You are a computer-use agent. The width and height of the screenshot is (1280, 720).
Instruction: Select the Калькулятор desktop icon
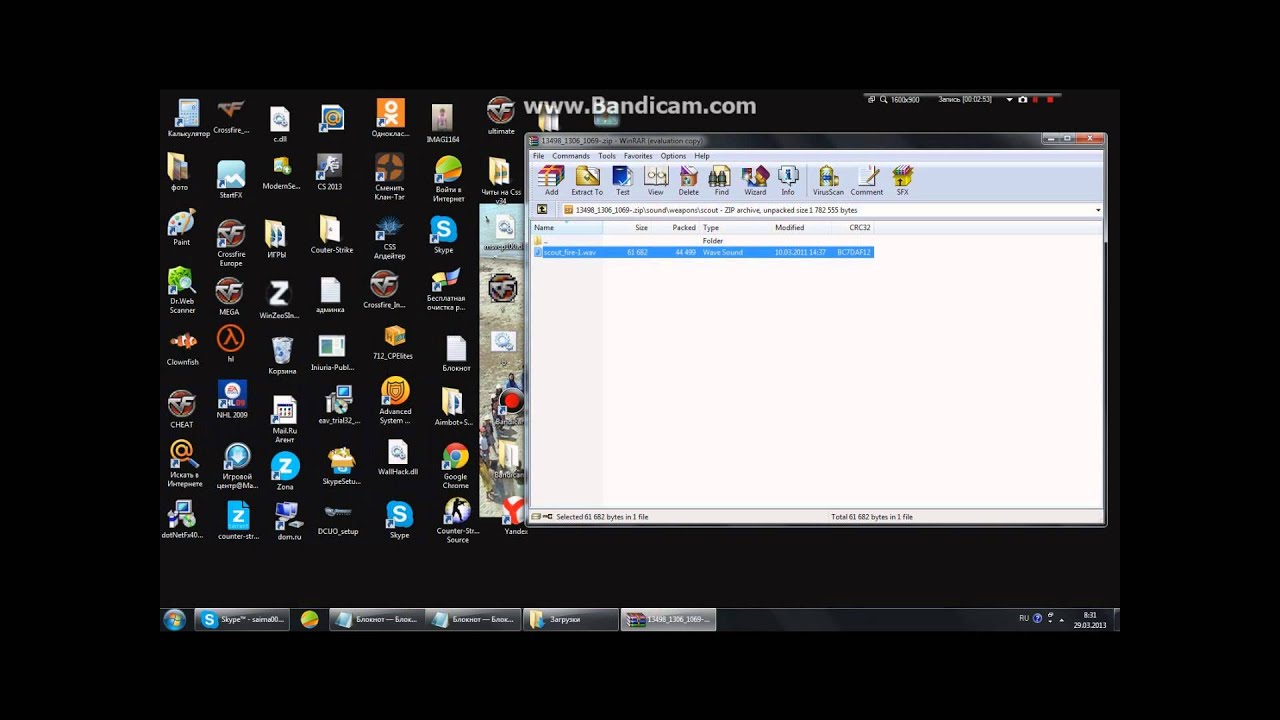(188, 118)
